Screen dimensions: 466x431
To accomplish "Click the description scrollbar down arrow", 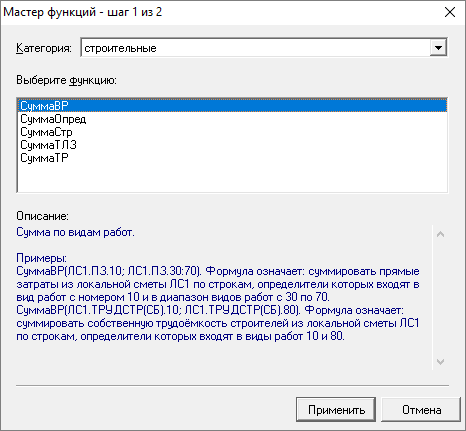I will pos(440,362).
